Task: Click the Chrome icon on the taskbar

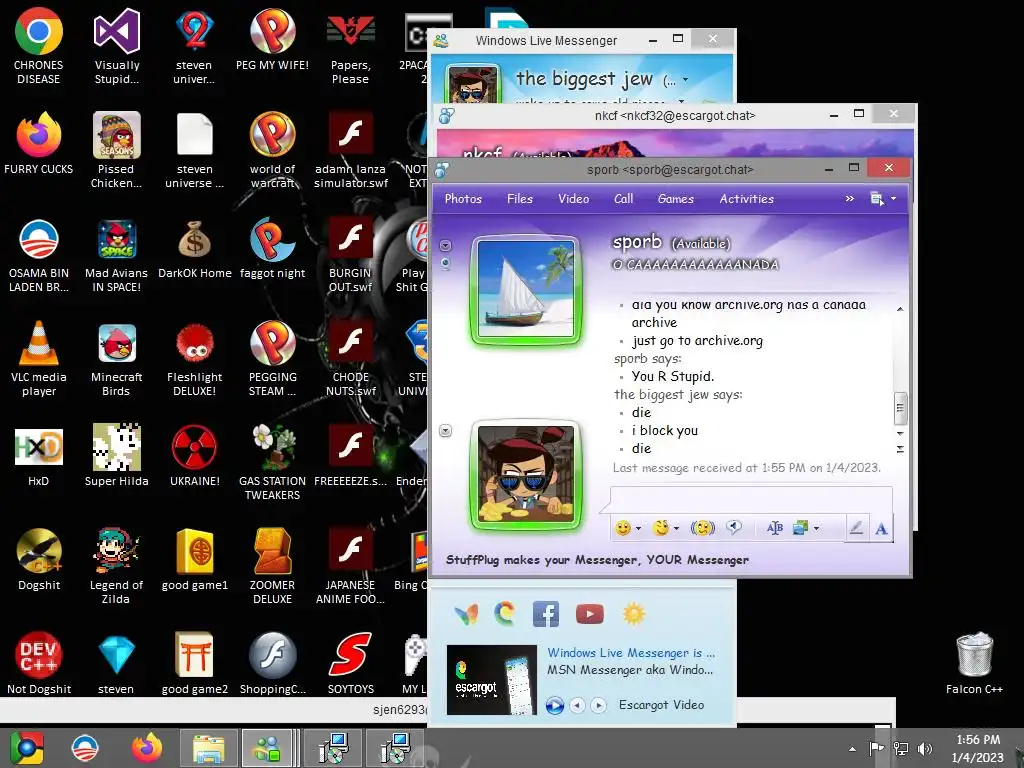Action: point(26,748)
